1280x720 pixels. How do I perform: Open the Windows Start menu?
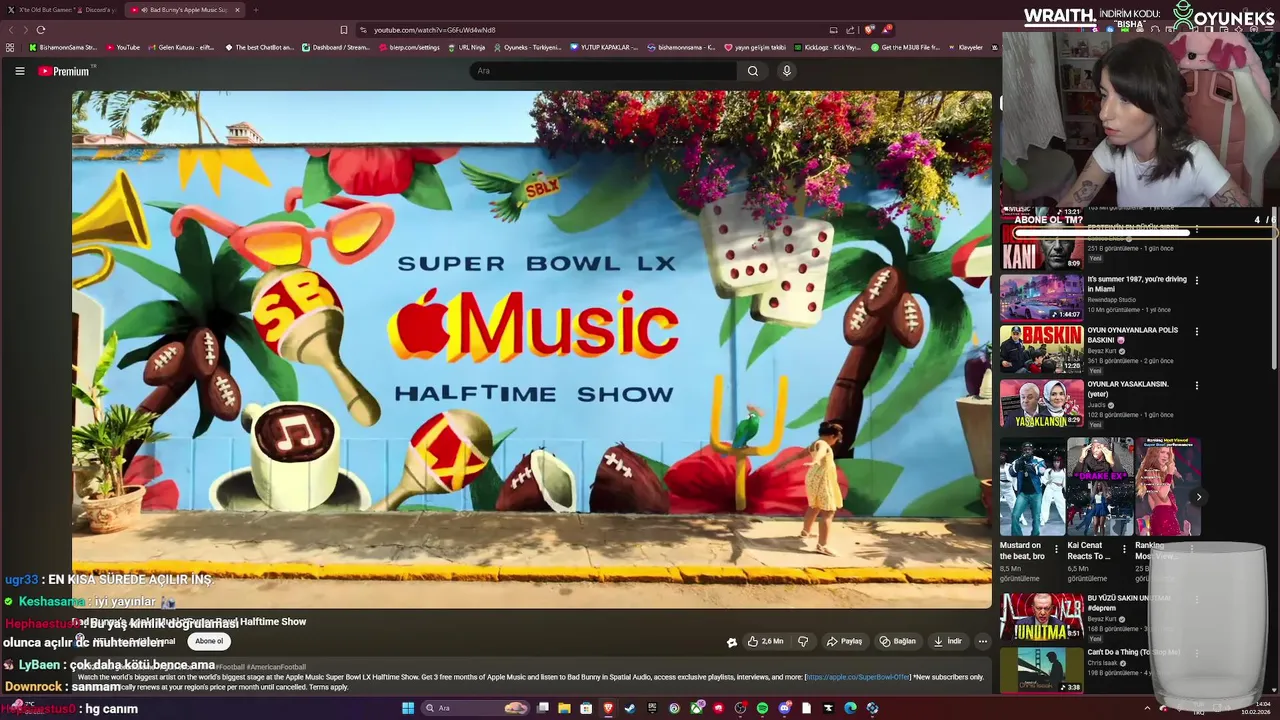tap(408, 708)
